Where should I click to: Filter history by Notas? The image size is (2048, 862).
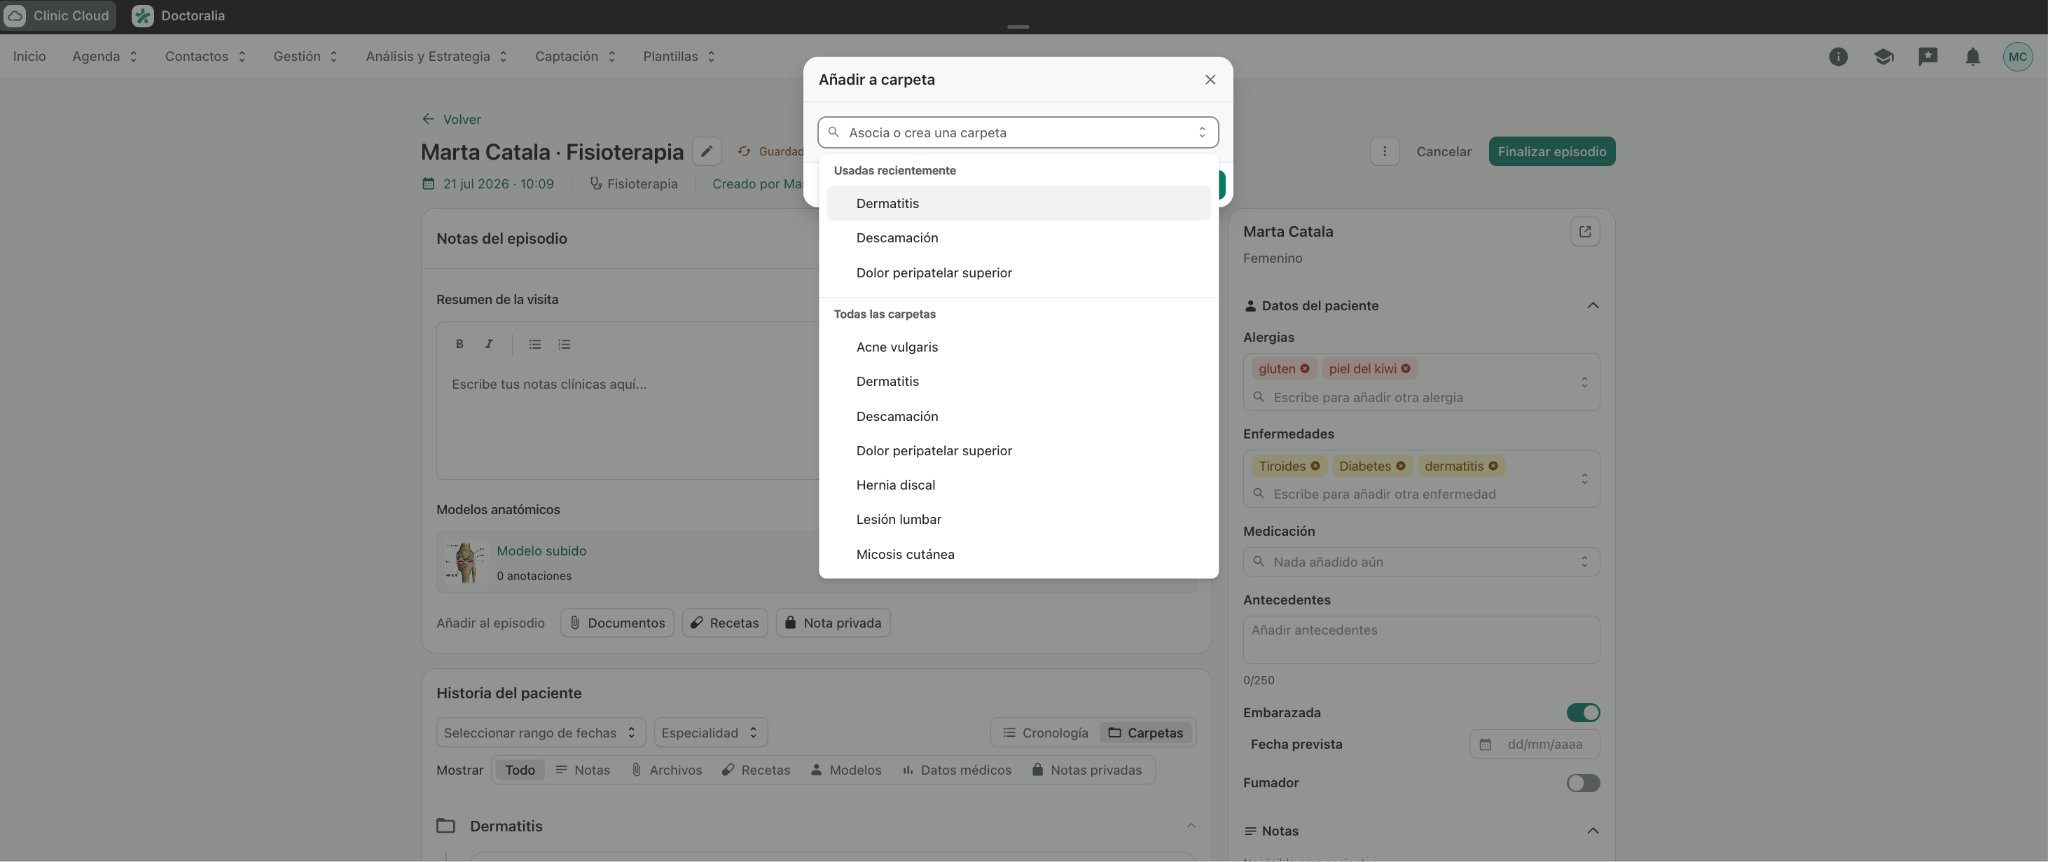tap(582, 770)
